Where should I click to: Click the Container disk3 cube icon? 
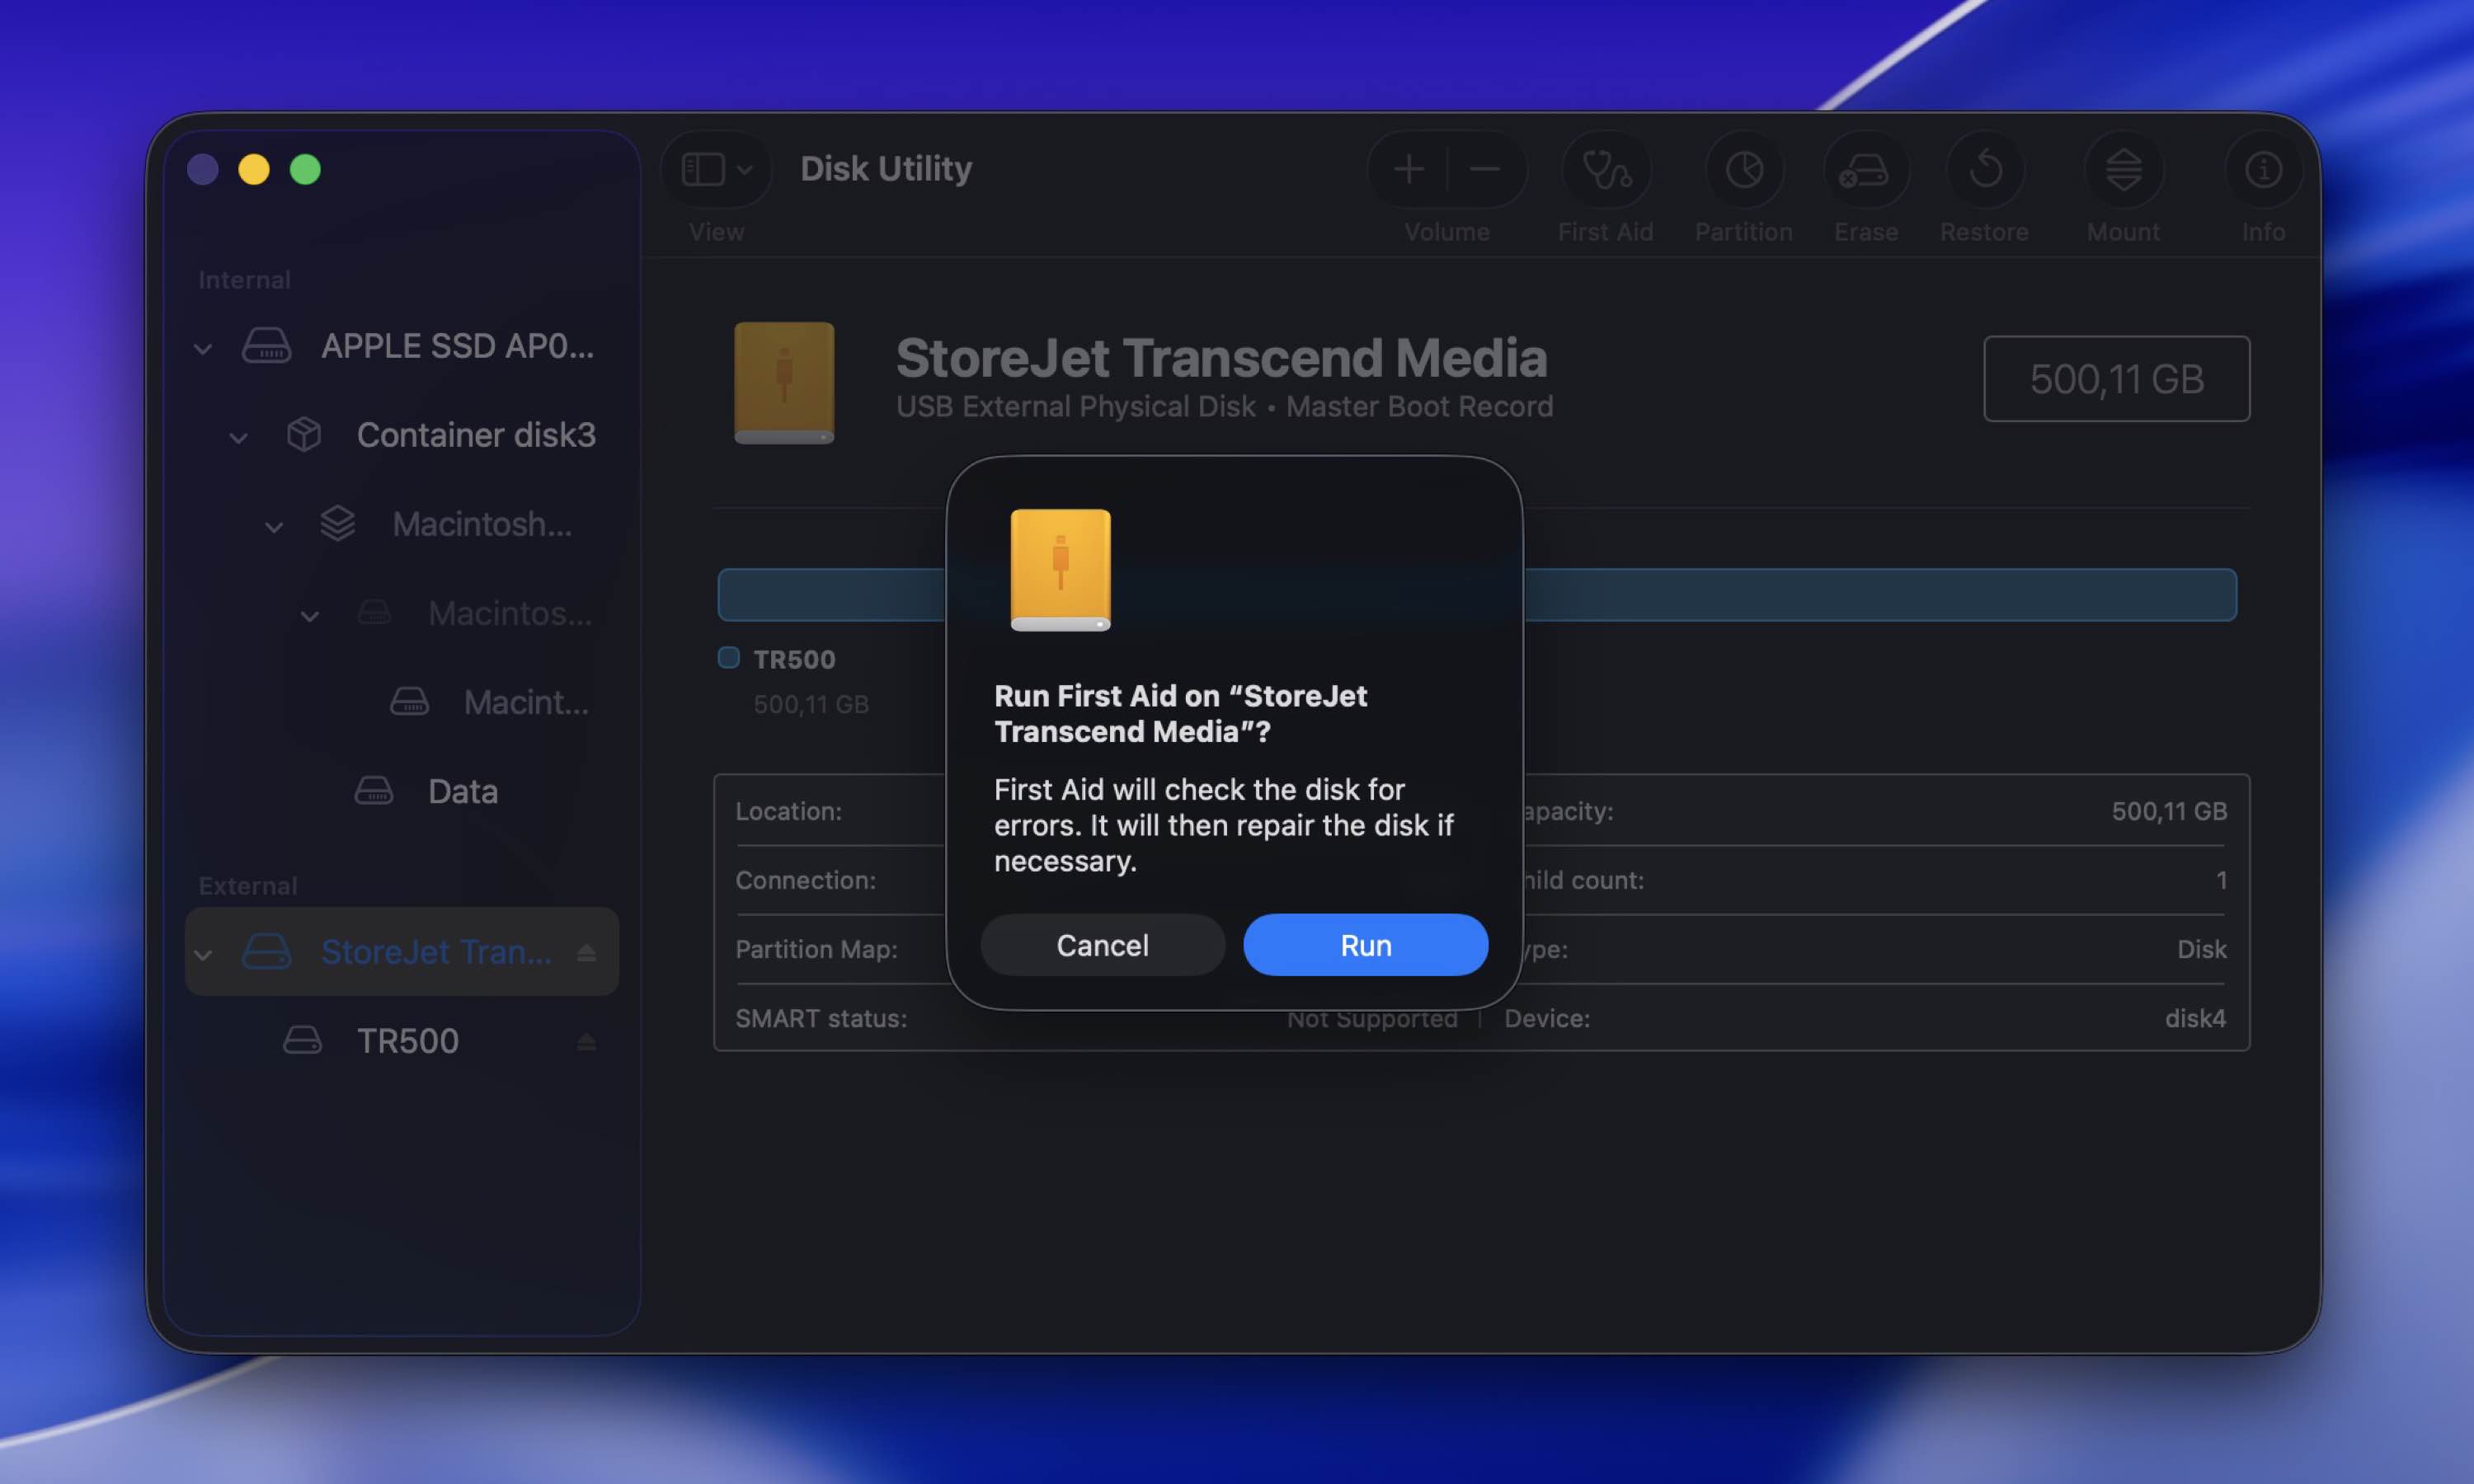pos(304,435)
